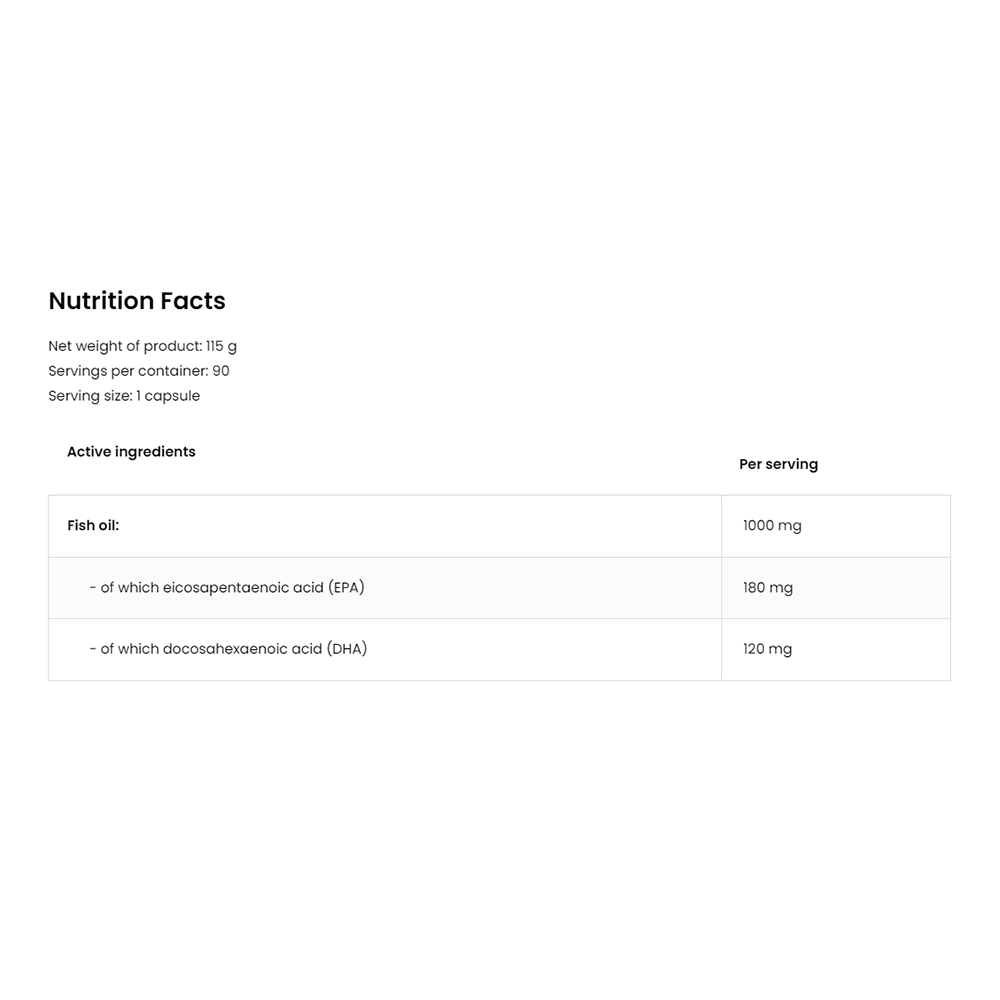1000x1000 pixels.
Task: Select the docosahexaenoic acid (DHA) row
Action: click(228, 649)
